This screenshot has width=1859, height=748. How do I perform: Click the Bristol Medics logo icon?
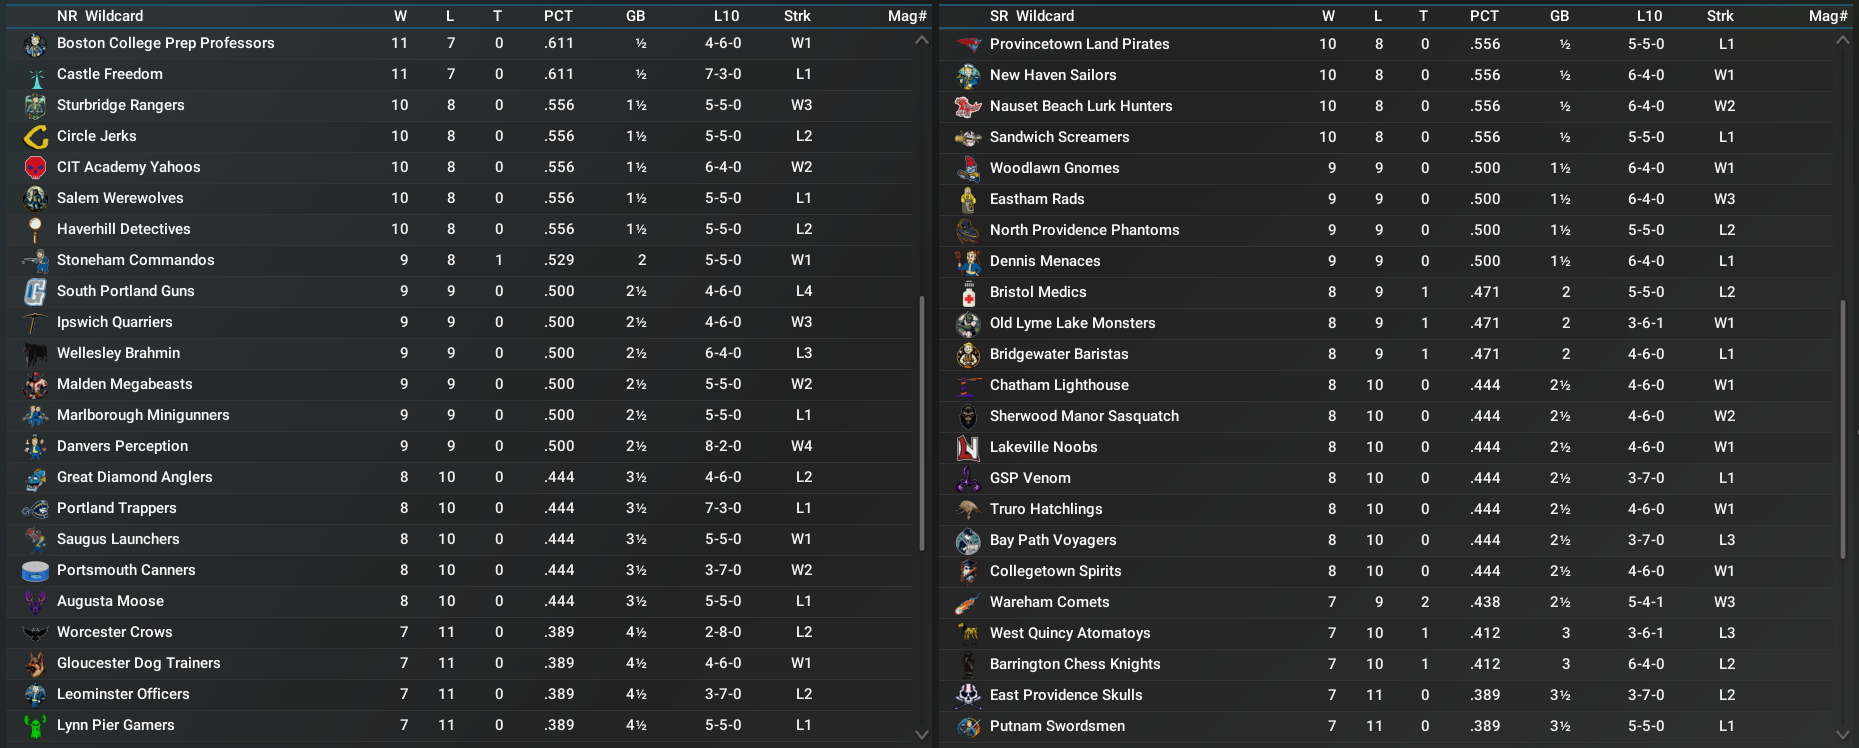pos(968,293)
